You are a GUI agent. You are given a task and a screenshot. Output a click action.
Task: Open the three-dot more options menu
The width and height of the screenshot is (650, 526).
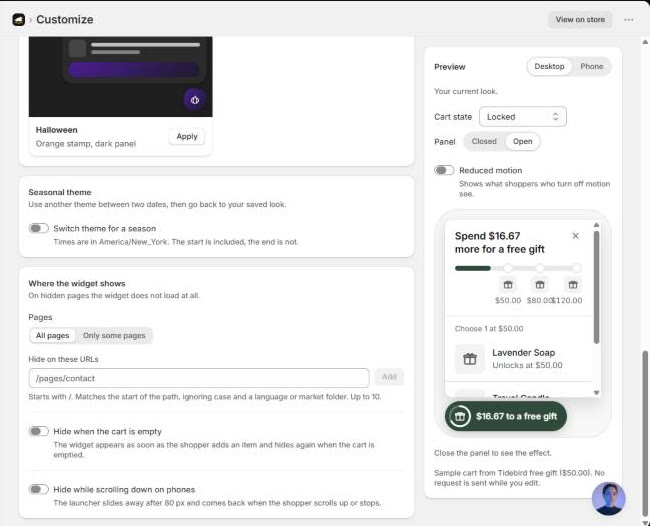click(628, 19)
